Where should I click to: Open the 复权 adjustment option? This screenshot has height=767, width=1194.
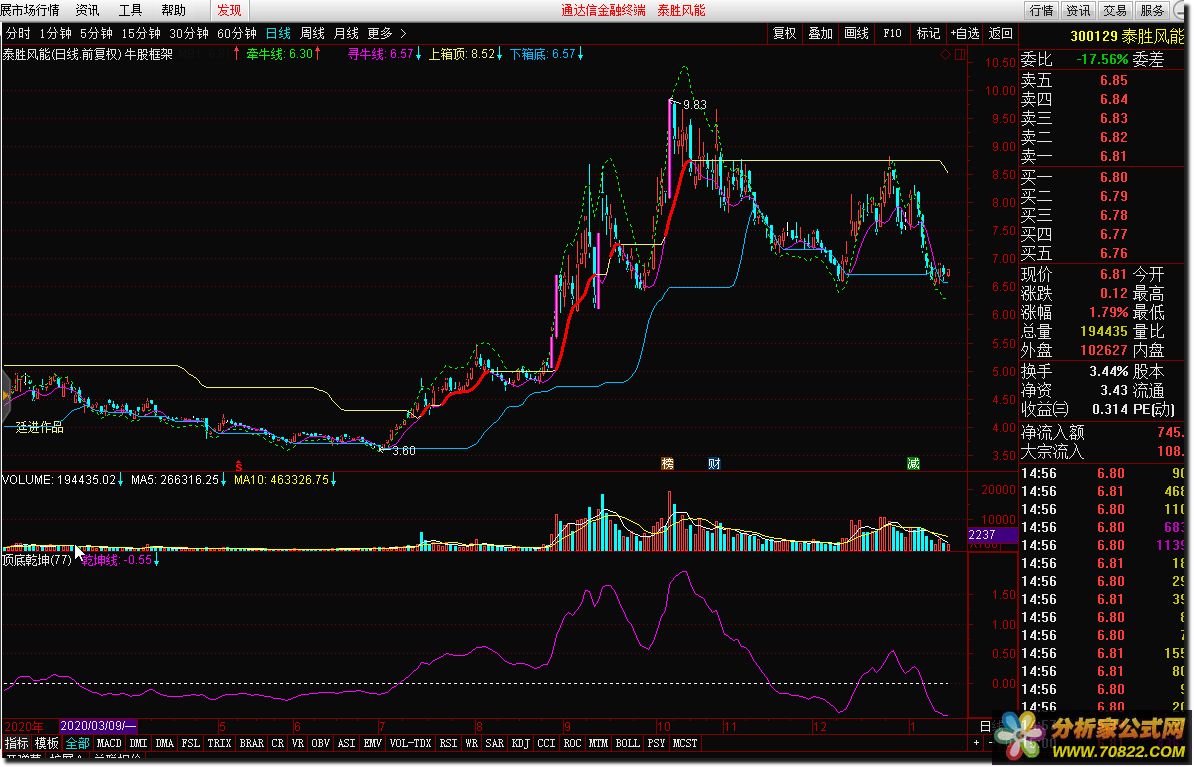784,34
